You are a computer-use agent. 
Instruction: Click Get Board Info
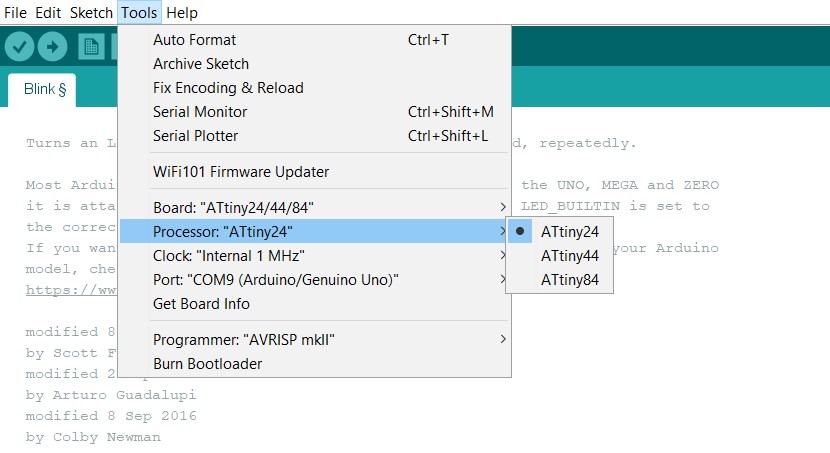click(201, 303)
